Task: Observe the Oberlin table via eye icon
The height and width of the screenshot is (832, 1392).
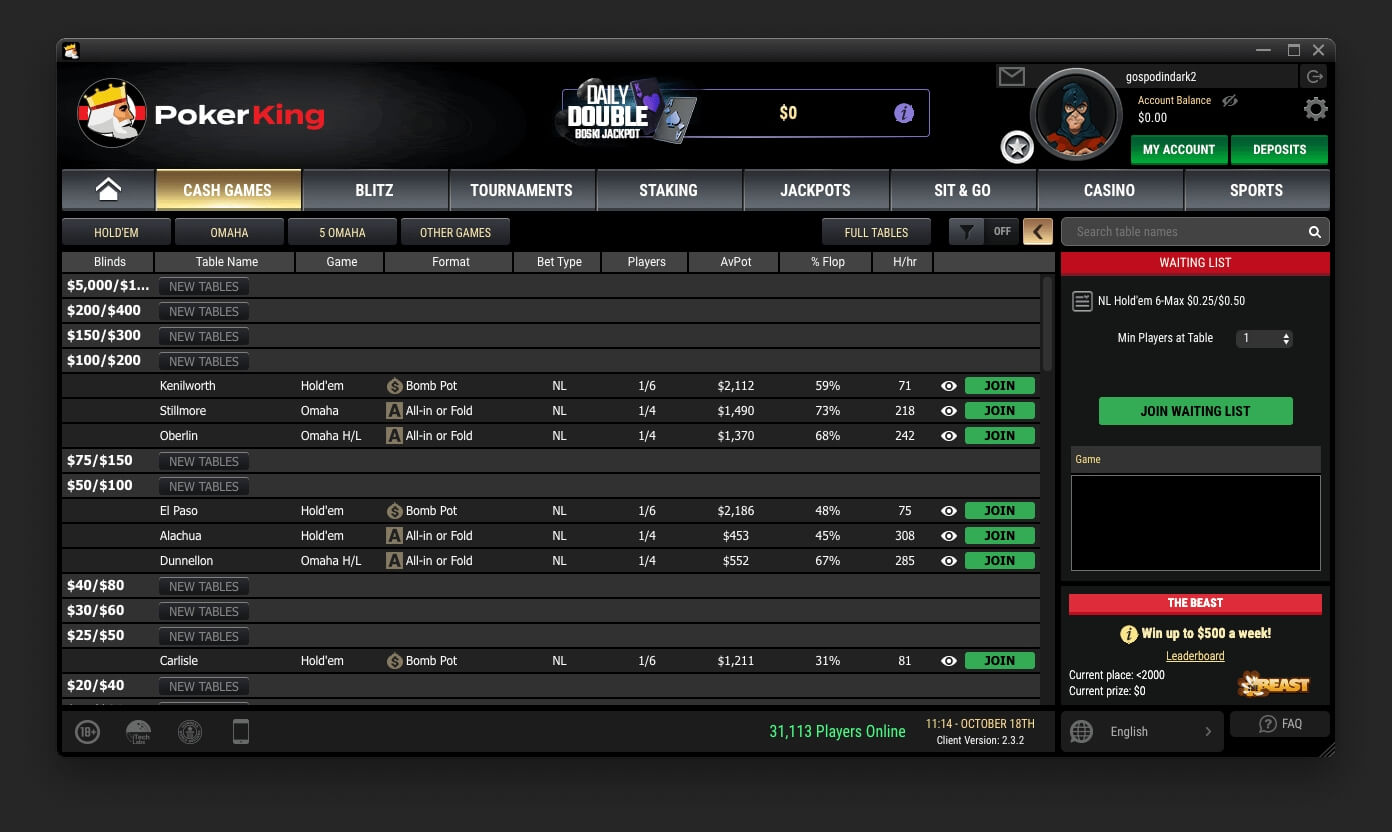Action: pyautogui.click(x=949, y=436)
